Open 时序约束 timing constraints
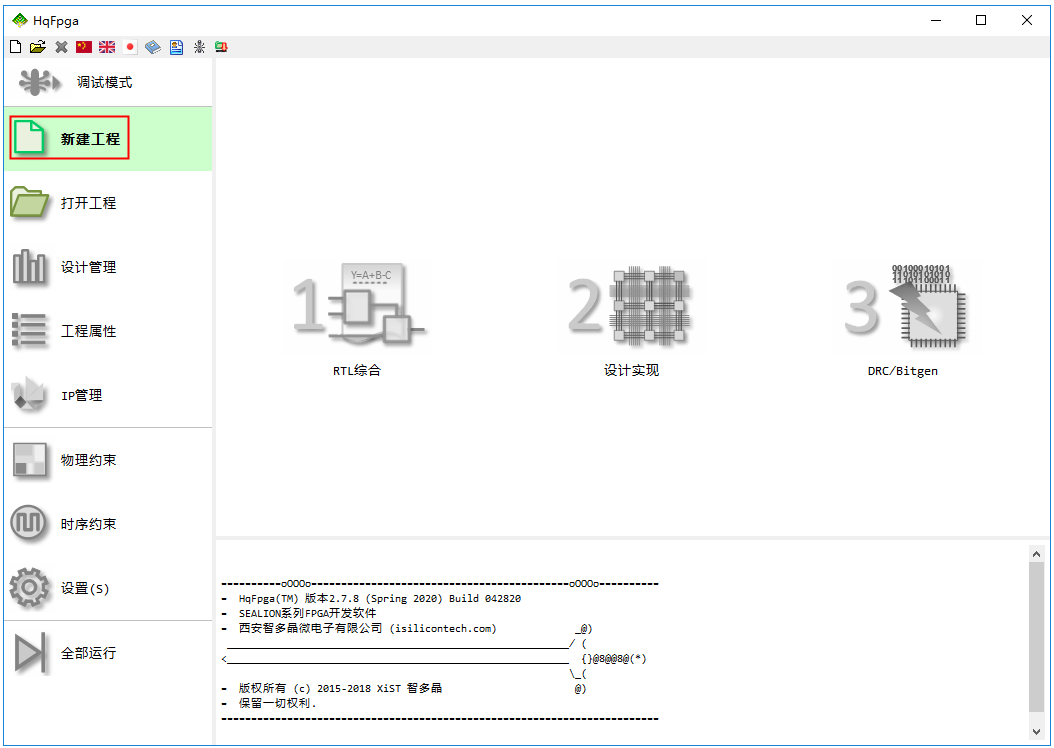 click(88, 524)
